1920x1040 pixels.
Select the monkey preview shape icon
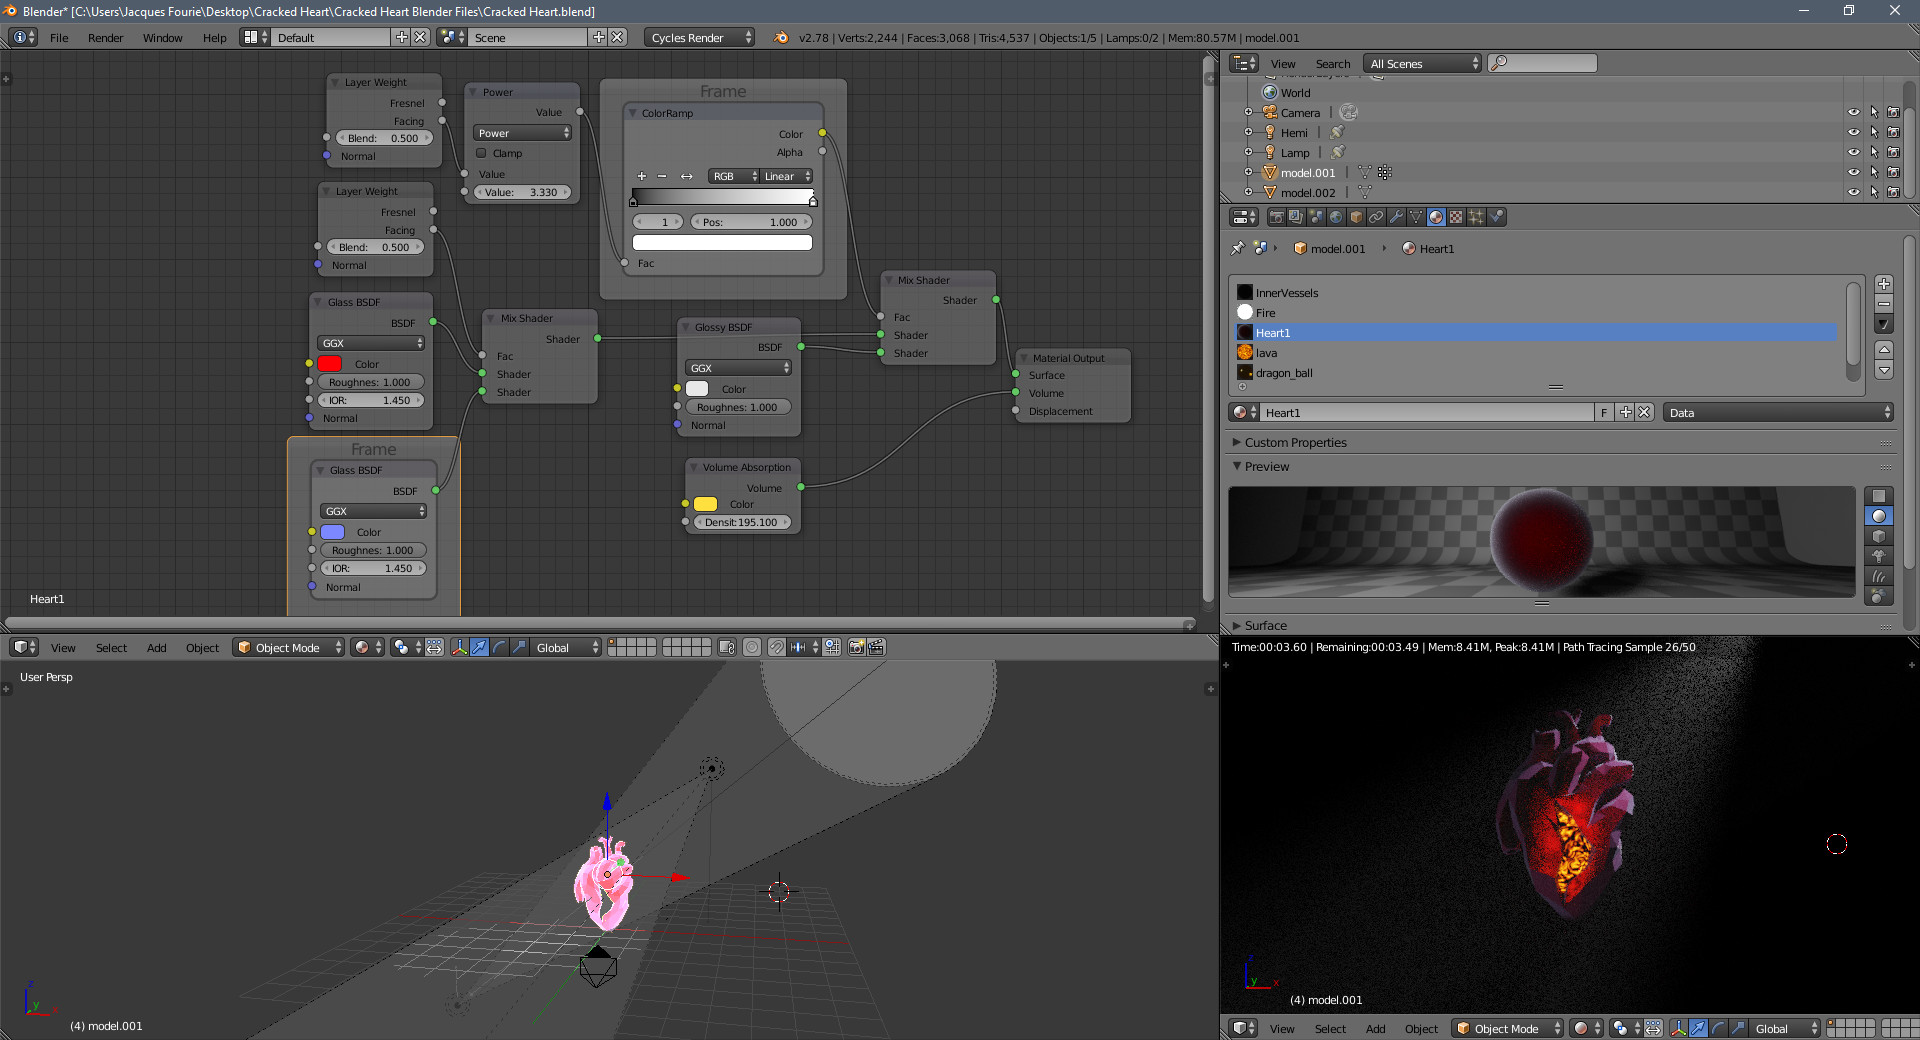click(x=1879, y=556)
